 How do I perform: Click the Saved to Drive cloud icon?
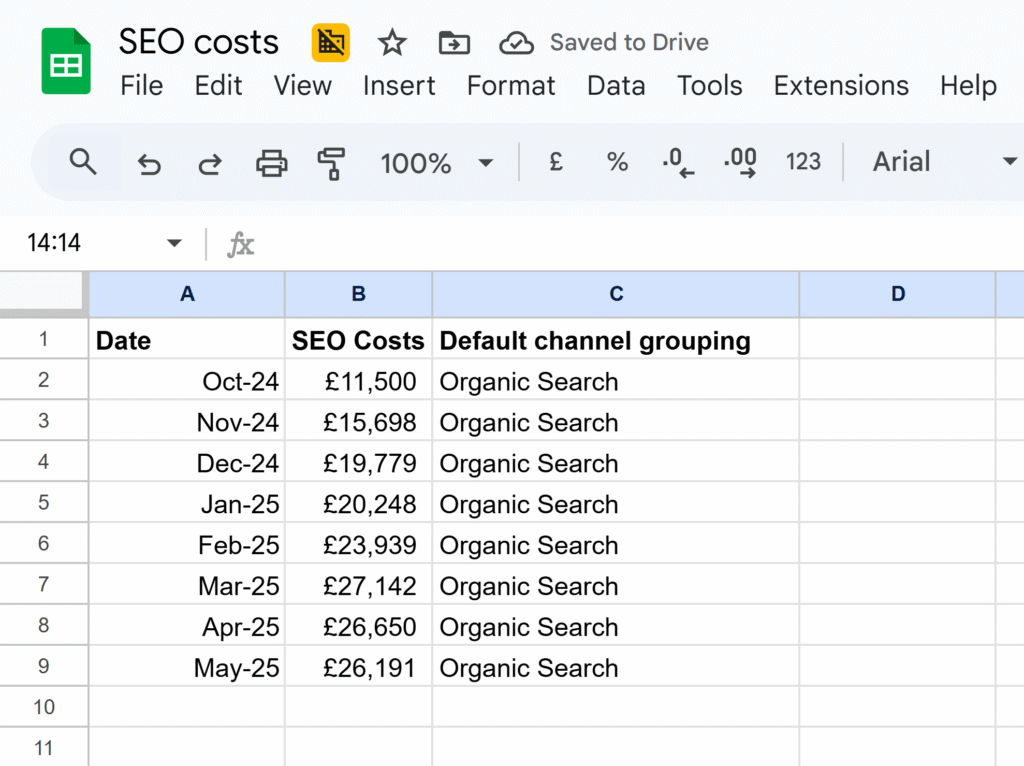(x=516, y=43)
